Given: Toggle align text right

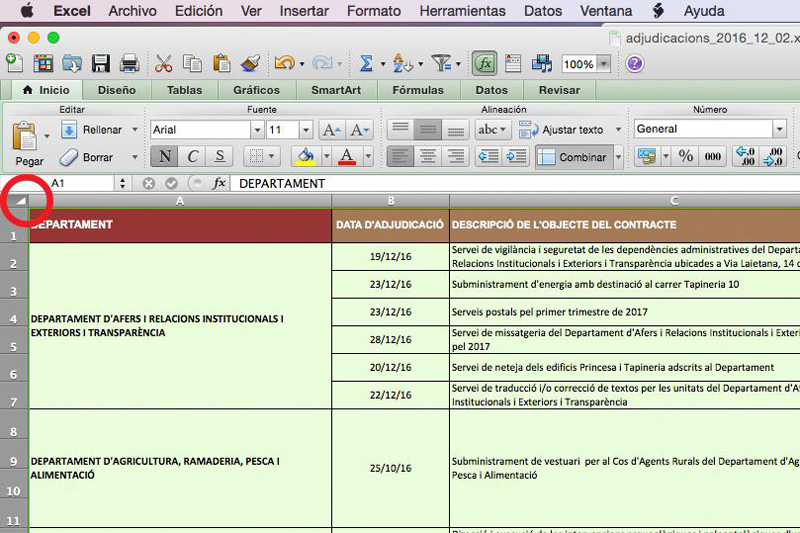Looking at the screenshot, I should pos(455,157).
